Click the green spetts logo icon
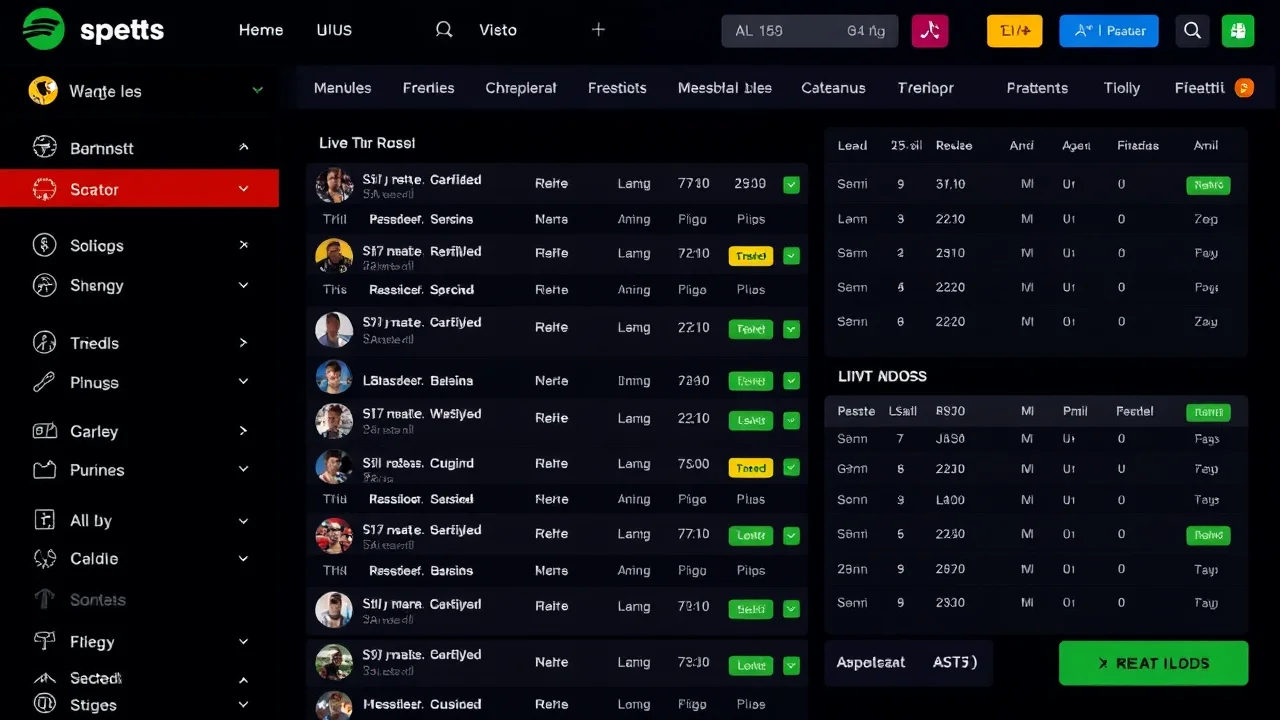Screen dimensions: 1280x720 43,29
